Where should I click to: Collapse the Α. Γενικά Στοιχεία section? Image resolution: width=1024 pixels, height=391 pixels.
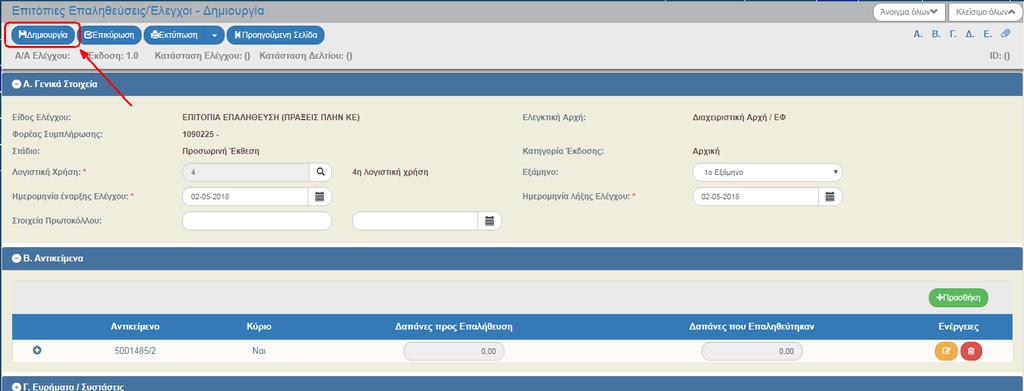click(16, 84)
